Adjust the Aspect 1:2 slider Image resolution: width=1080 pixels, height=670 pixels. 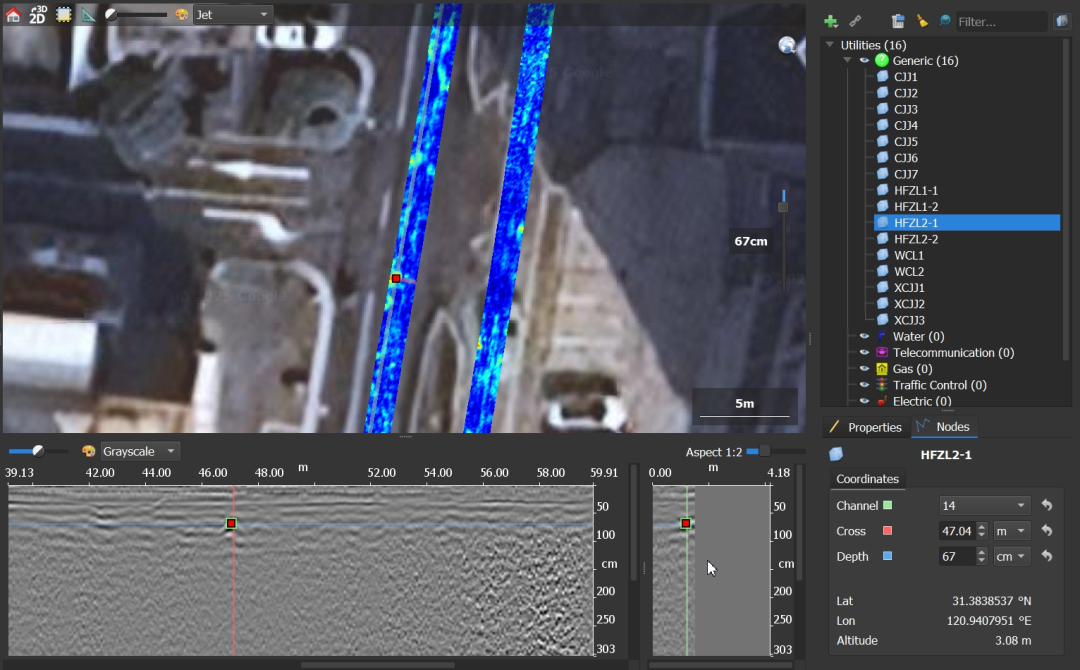765,452
